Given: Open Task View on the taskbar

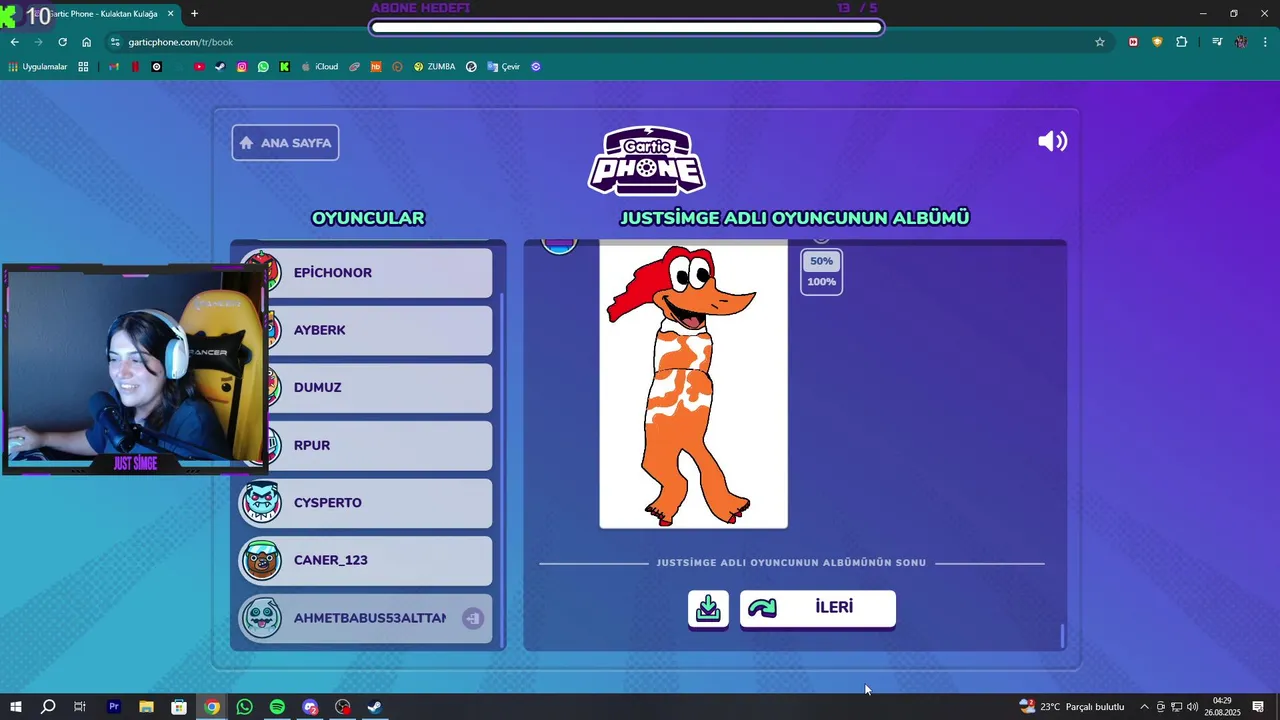Looking at the screenshot, I should tap(80, 707).
